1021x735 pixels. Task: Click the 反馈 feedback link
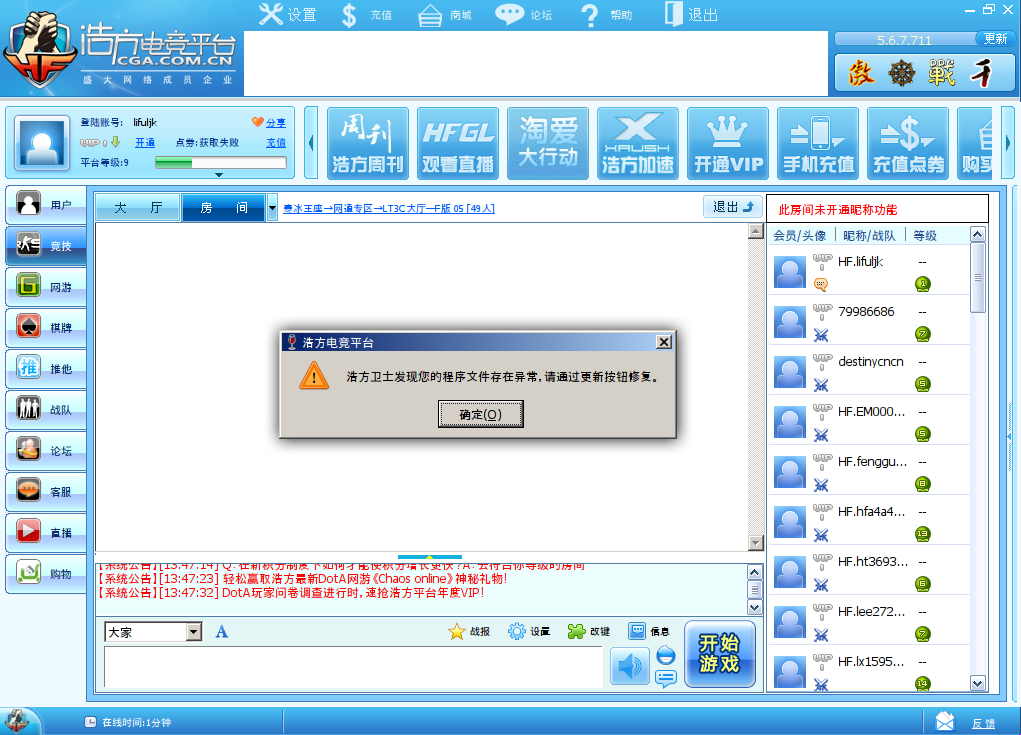pos(983,723)
